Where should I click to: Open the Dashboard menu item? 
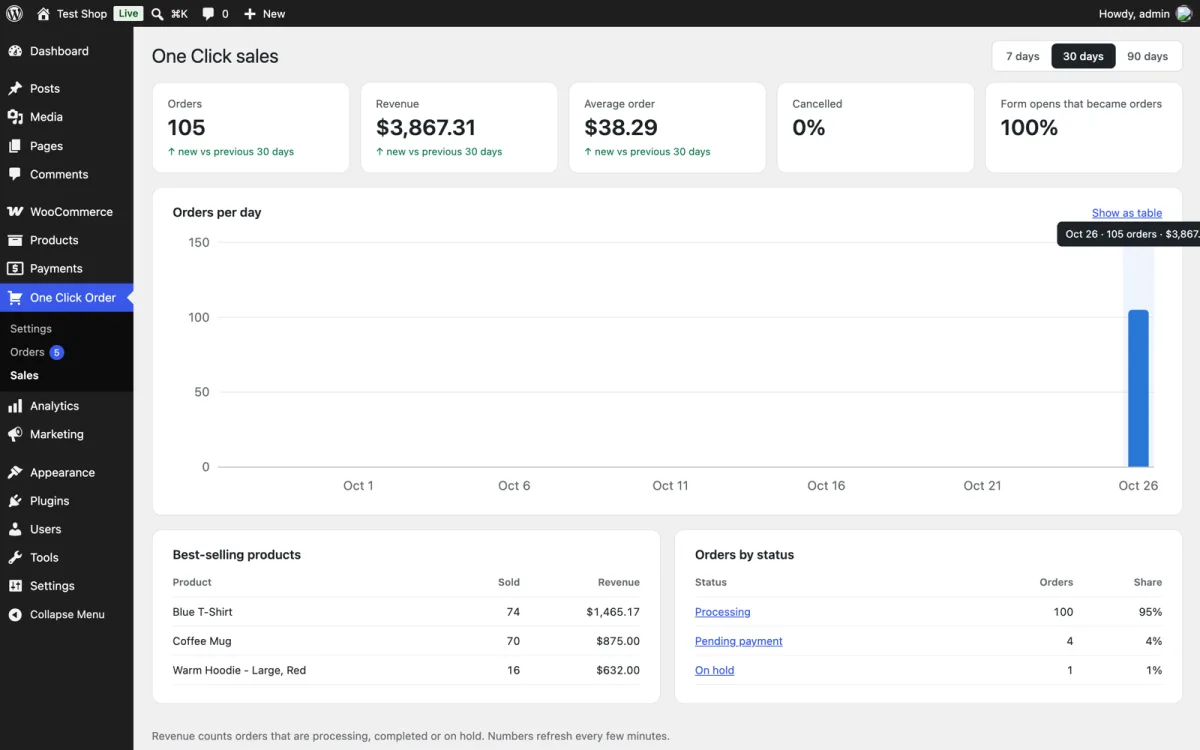67,51
